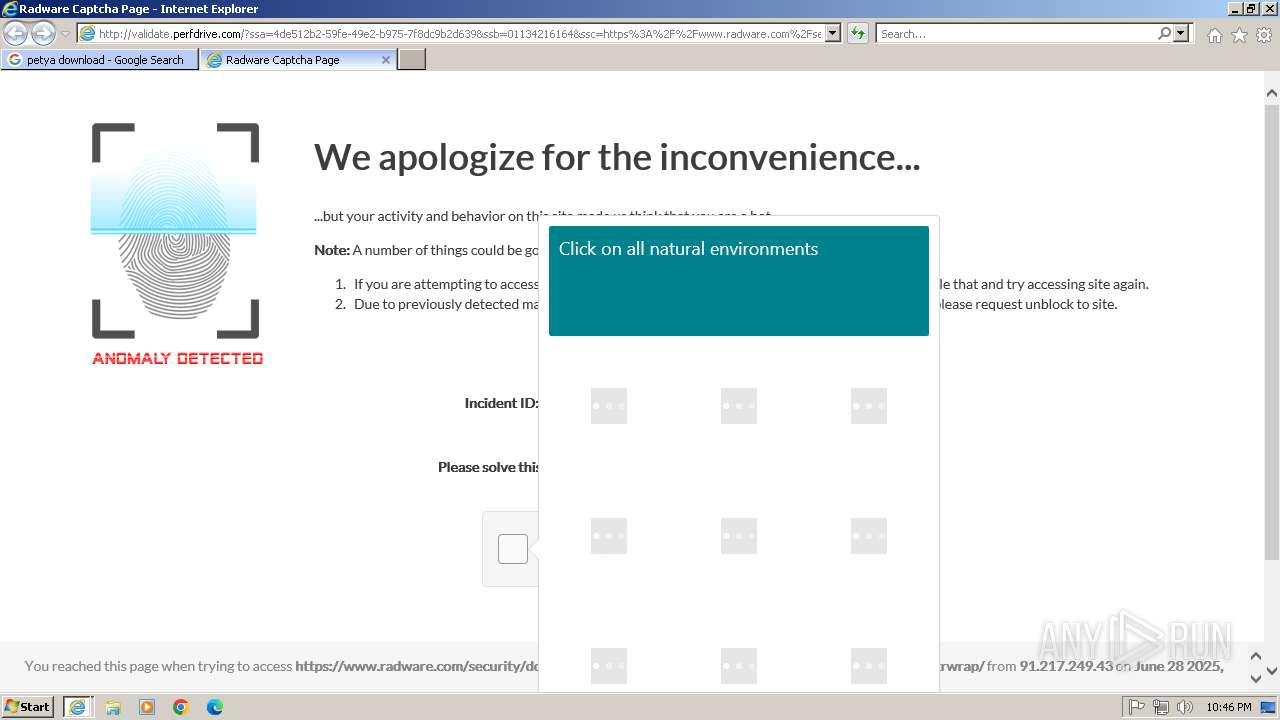Select the center captcha image tile

pyautogui.click(x=739, y=536)
